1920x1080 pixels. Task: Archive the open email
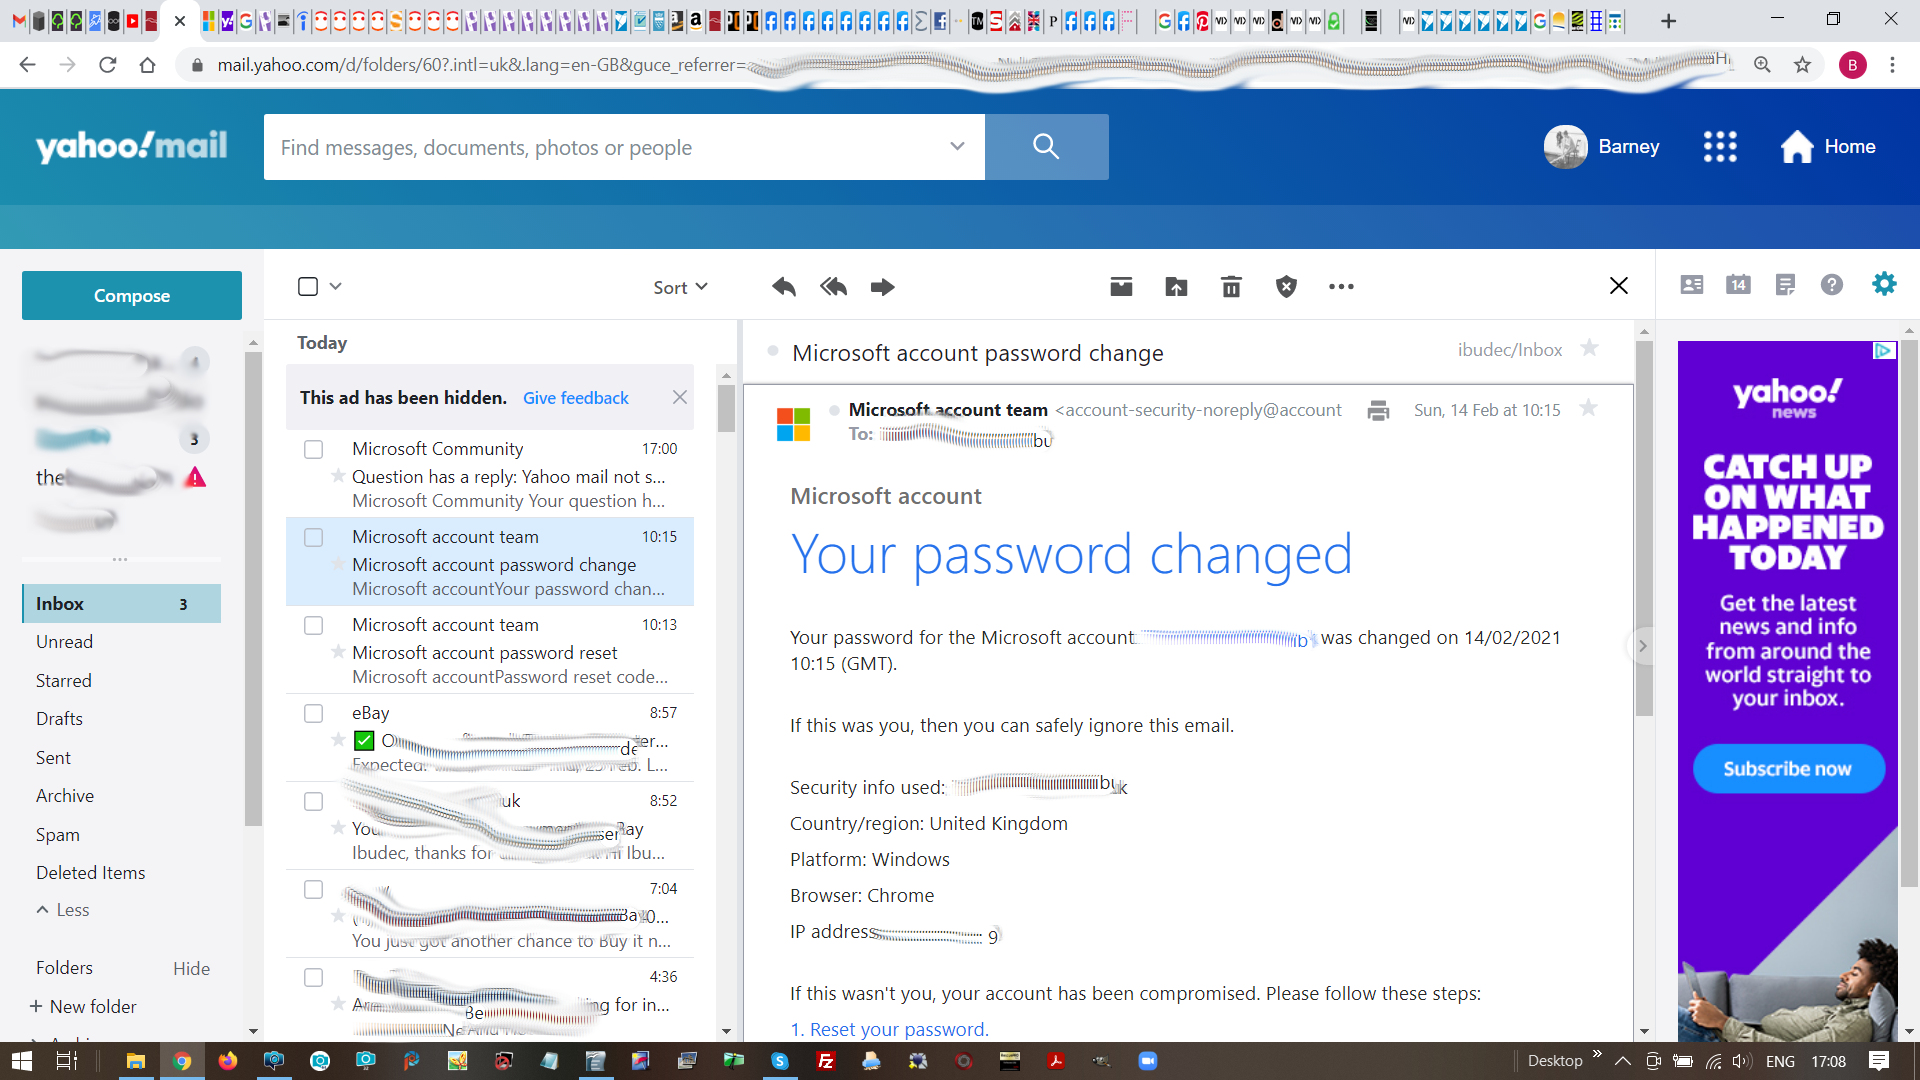click(x=1121, y=287)
